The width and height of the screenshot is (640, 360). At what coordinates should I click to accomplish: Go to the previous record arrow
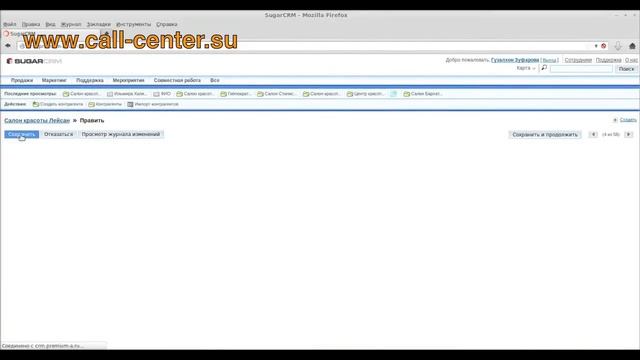593,134
